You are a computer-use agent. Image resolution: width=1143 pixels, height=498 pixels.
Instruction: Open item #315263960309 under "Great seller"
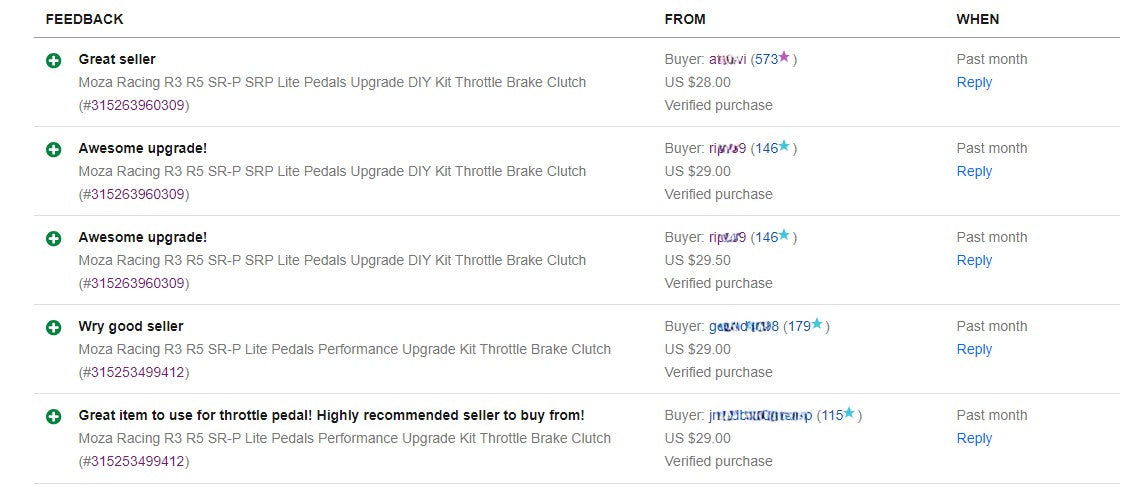pyautogui.click(x=134, y=105)
